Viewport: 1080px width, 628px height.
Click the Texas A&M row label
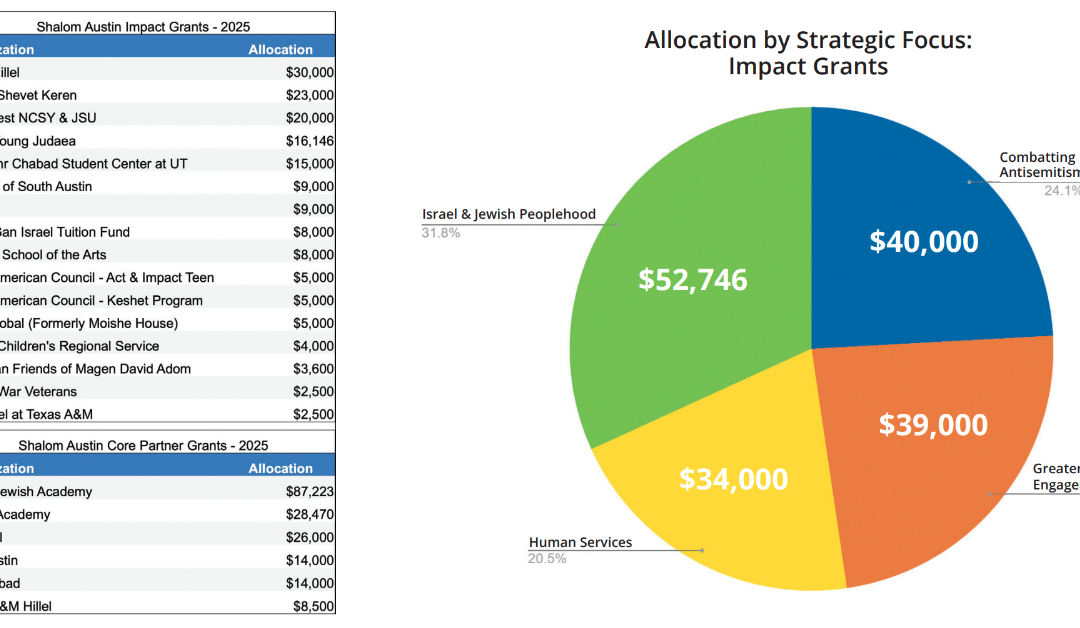(46, 415)
